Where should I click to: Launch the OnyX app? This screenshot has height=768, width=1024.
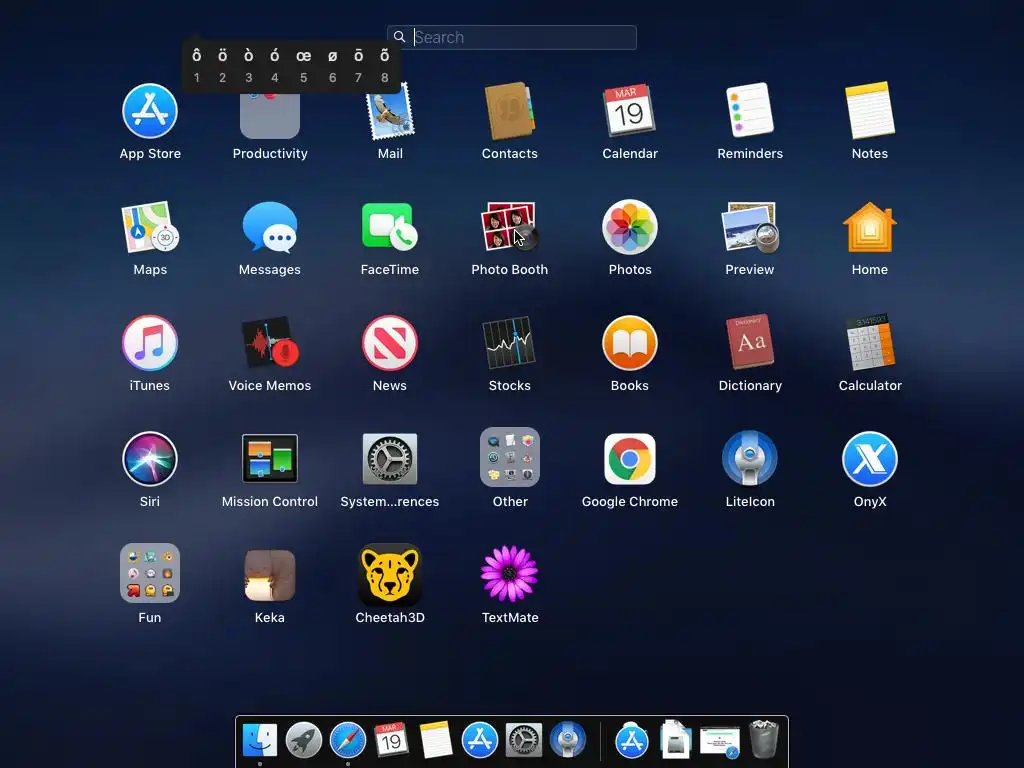click(870, 458)
